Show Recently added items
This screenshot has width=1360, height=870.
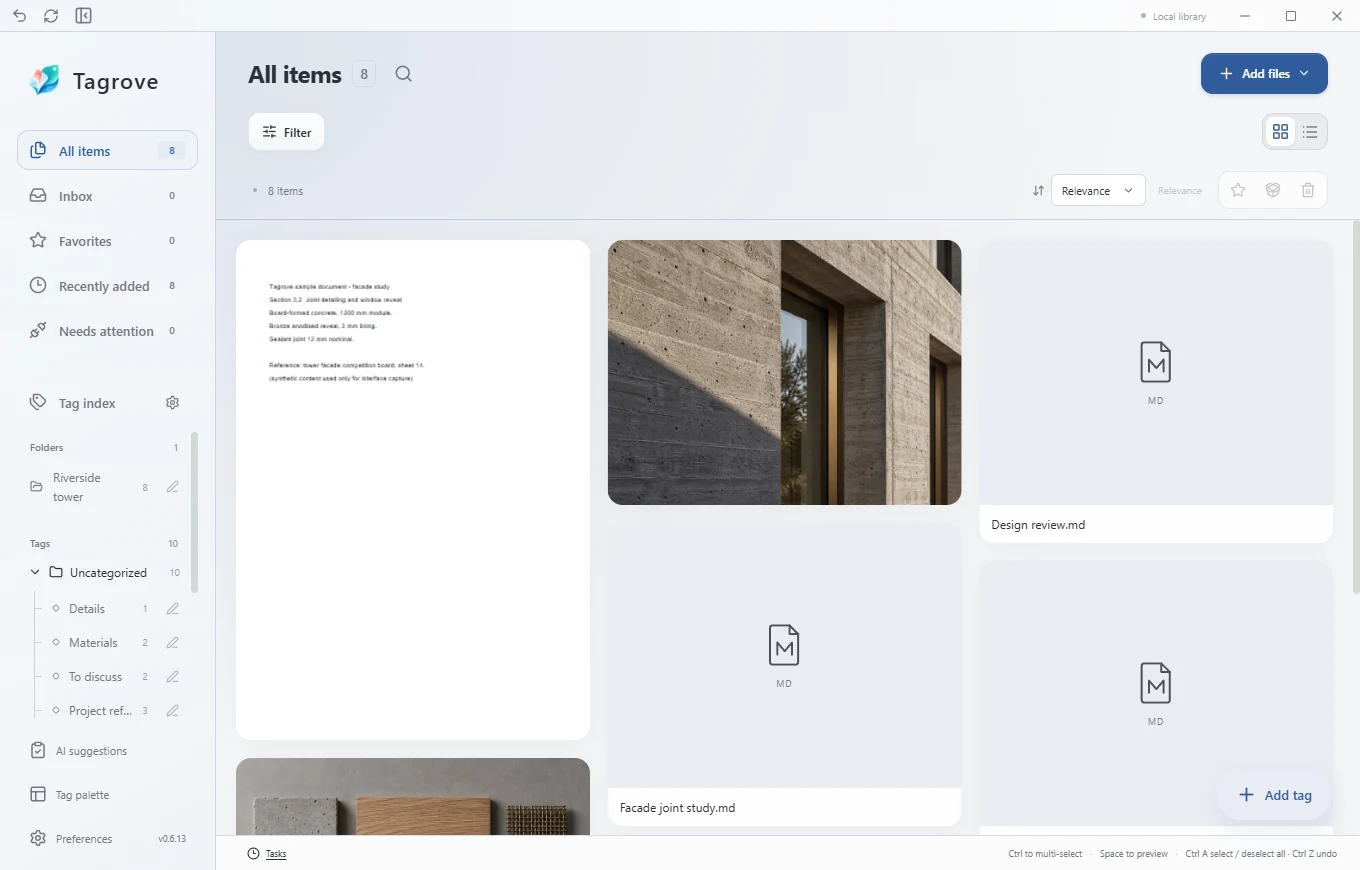pos(107,286)
